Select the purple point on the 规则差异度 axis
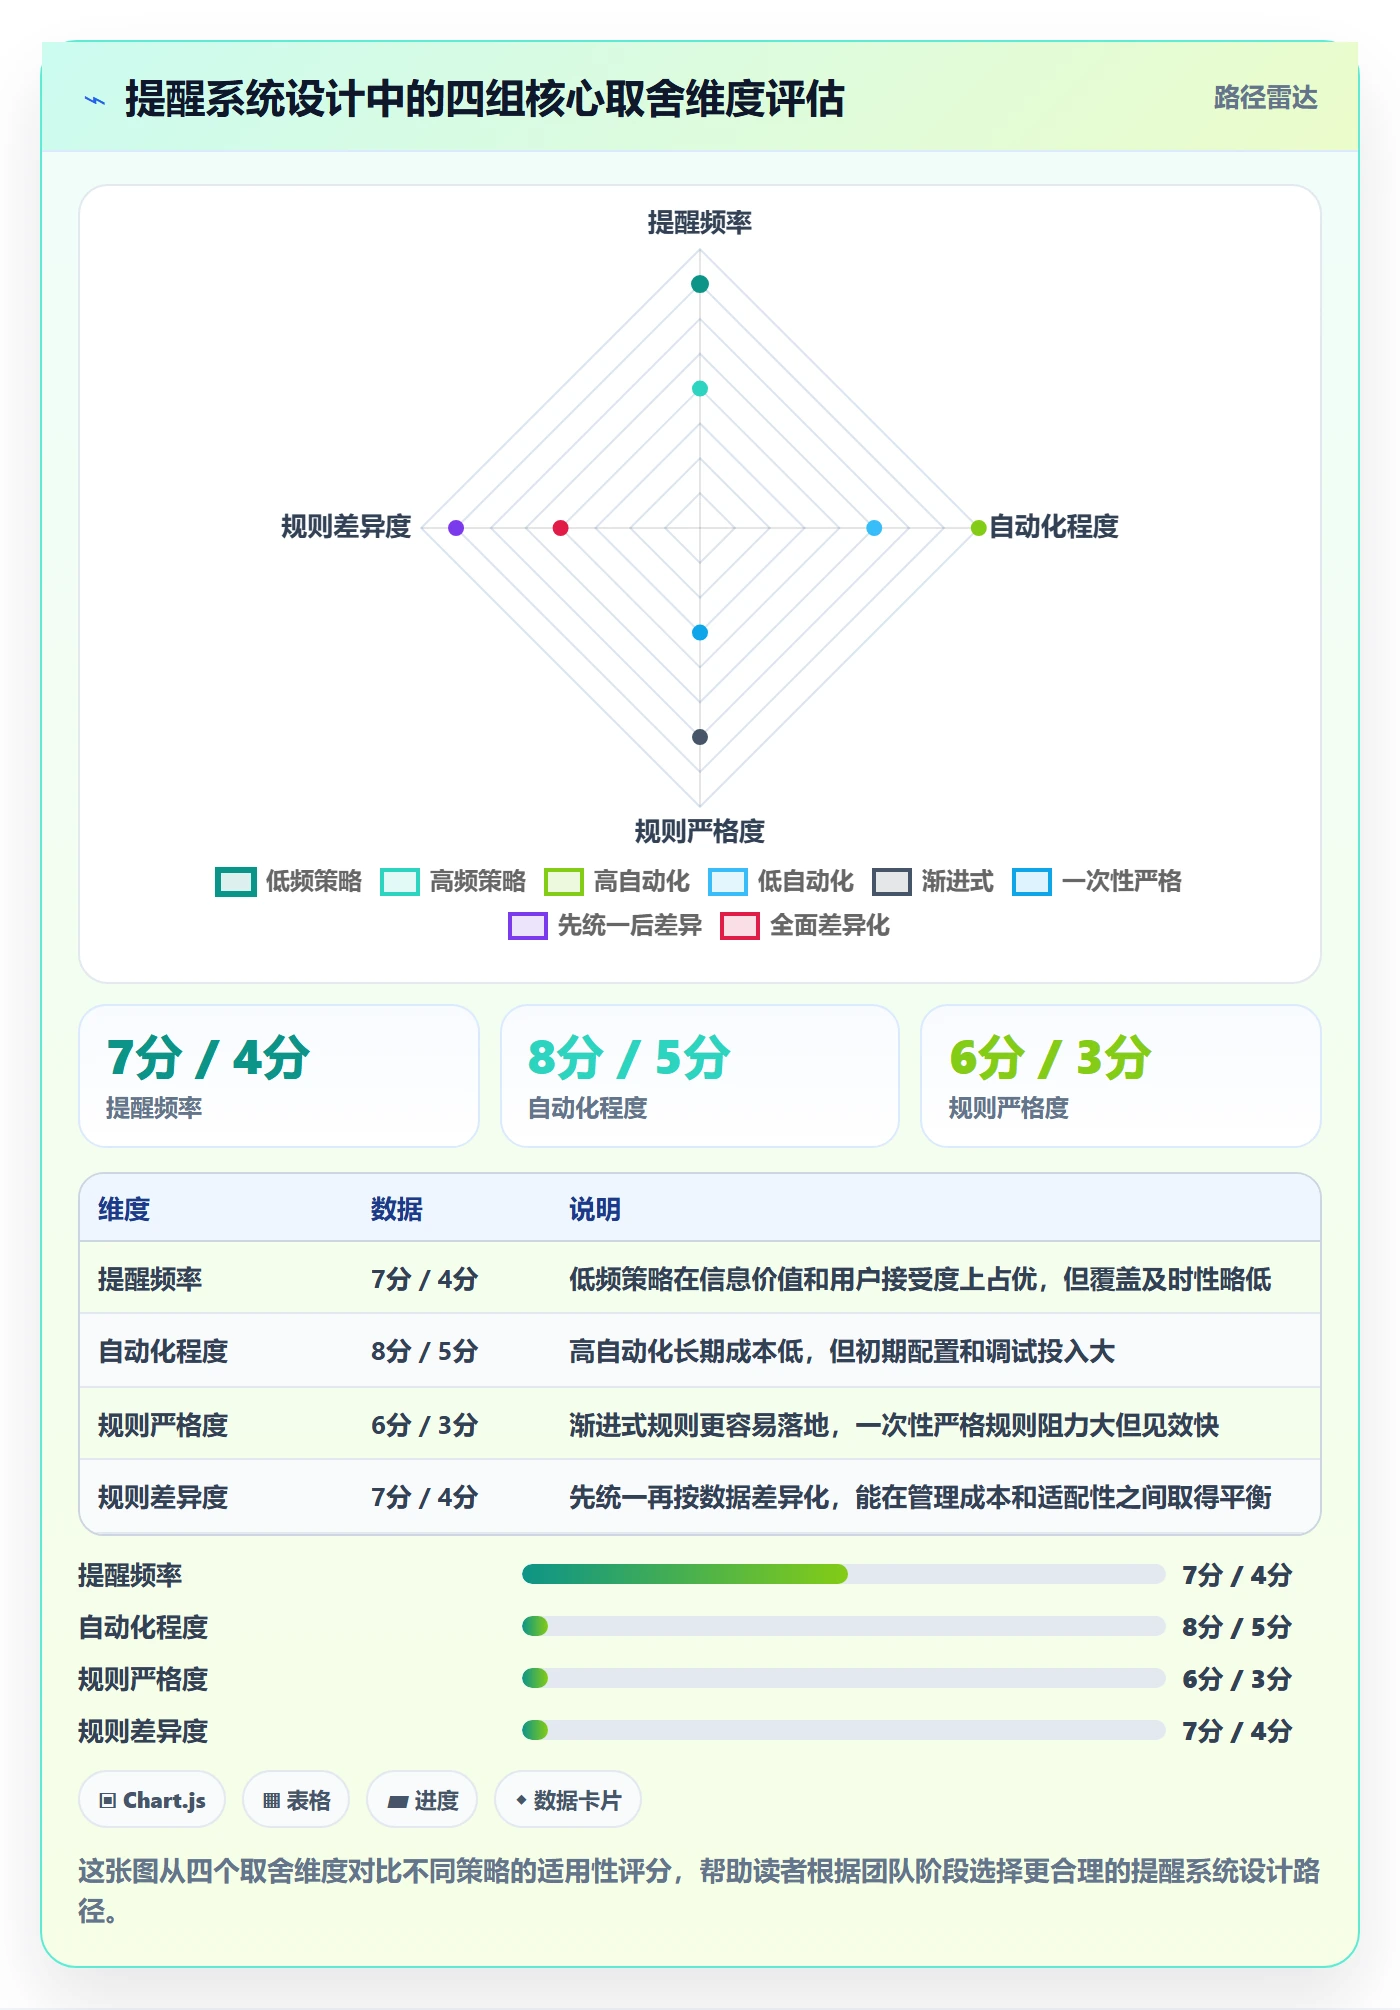 pyautogui.click(x=456, y=528)
